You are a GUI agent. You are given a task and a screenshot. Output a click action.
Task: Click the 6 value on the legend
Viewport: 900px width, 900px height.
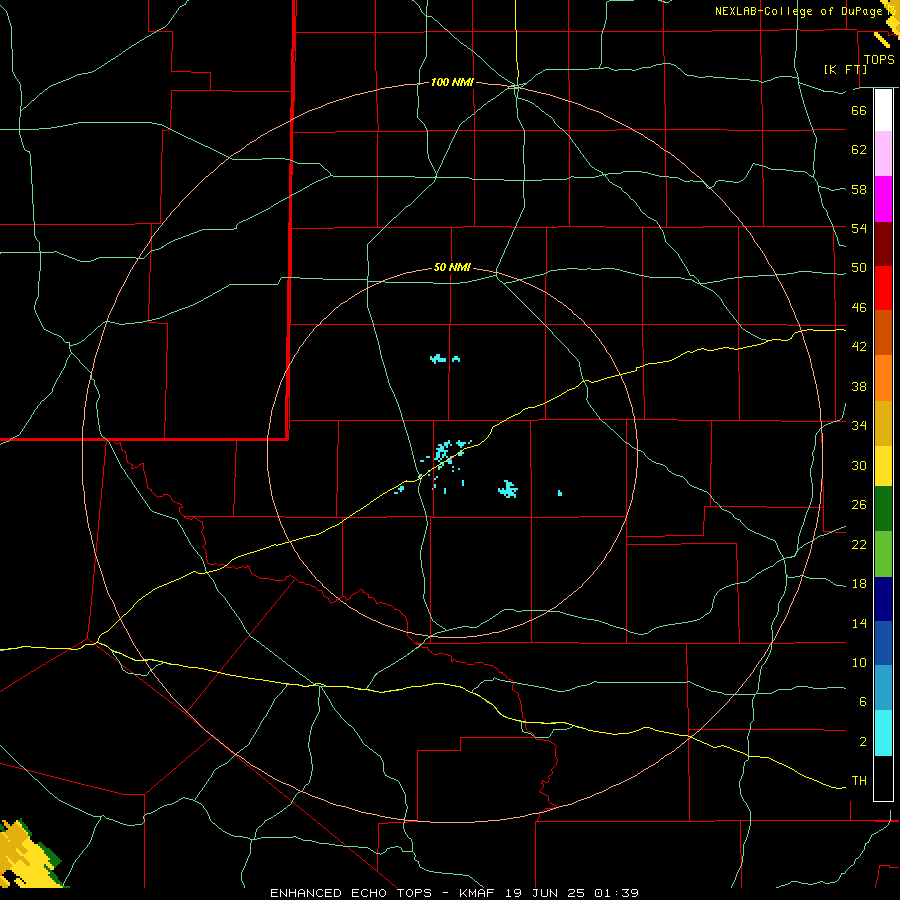point(863,702)
